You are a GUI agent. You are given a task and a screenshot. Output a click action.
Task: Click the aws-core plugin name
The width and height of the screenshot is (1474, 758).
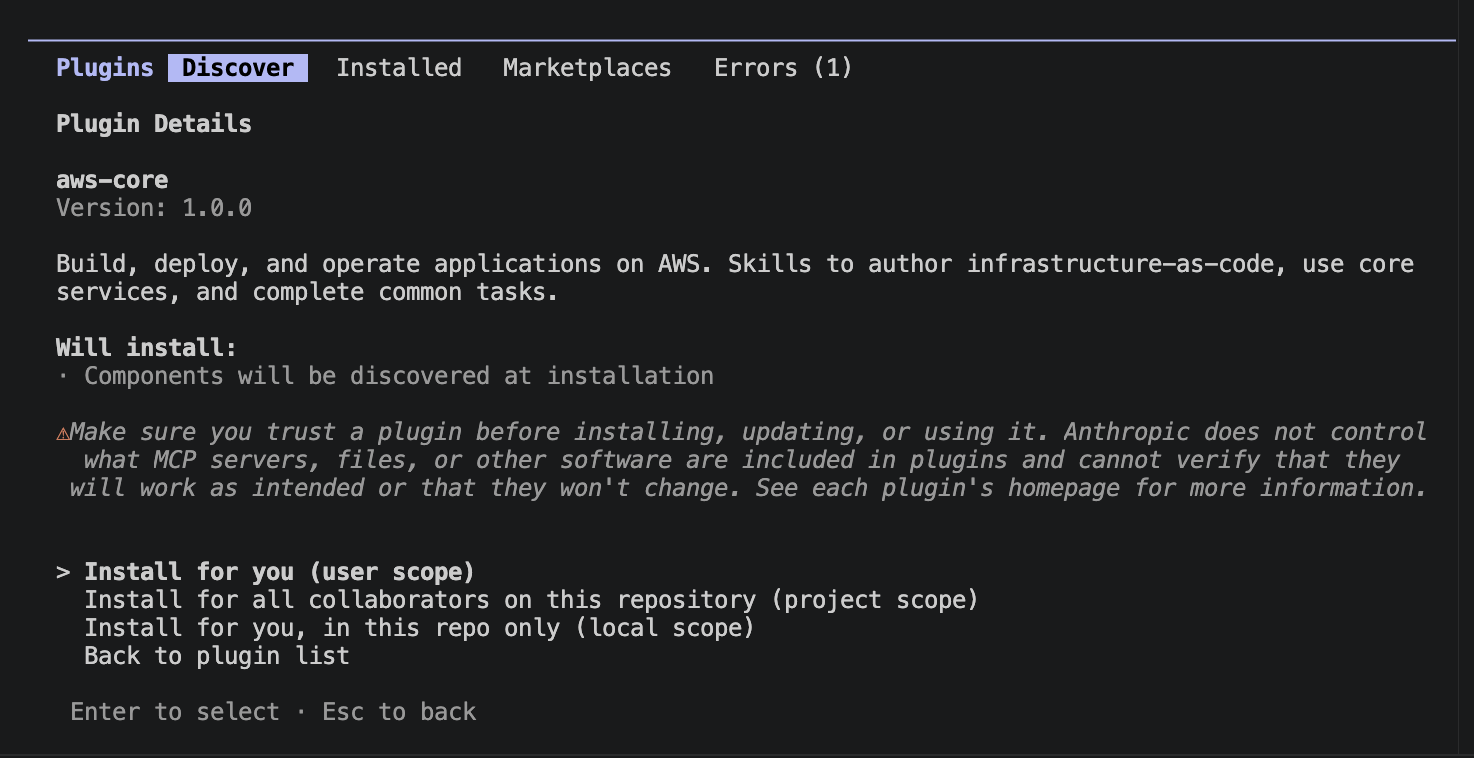112,180
